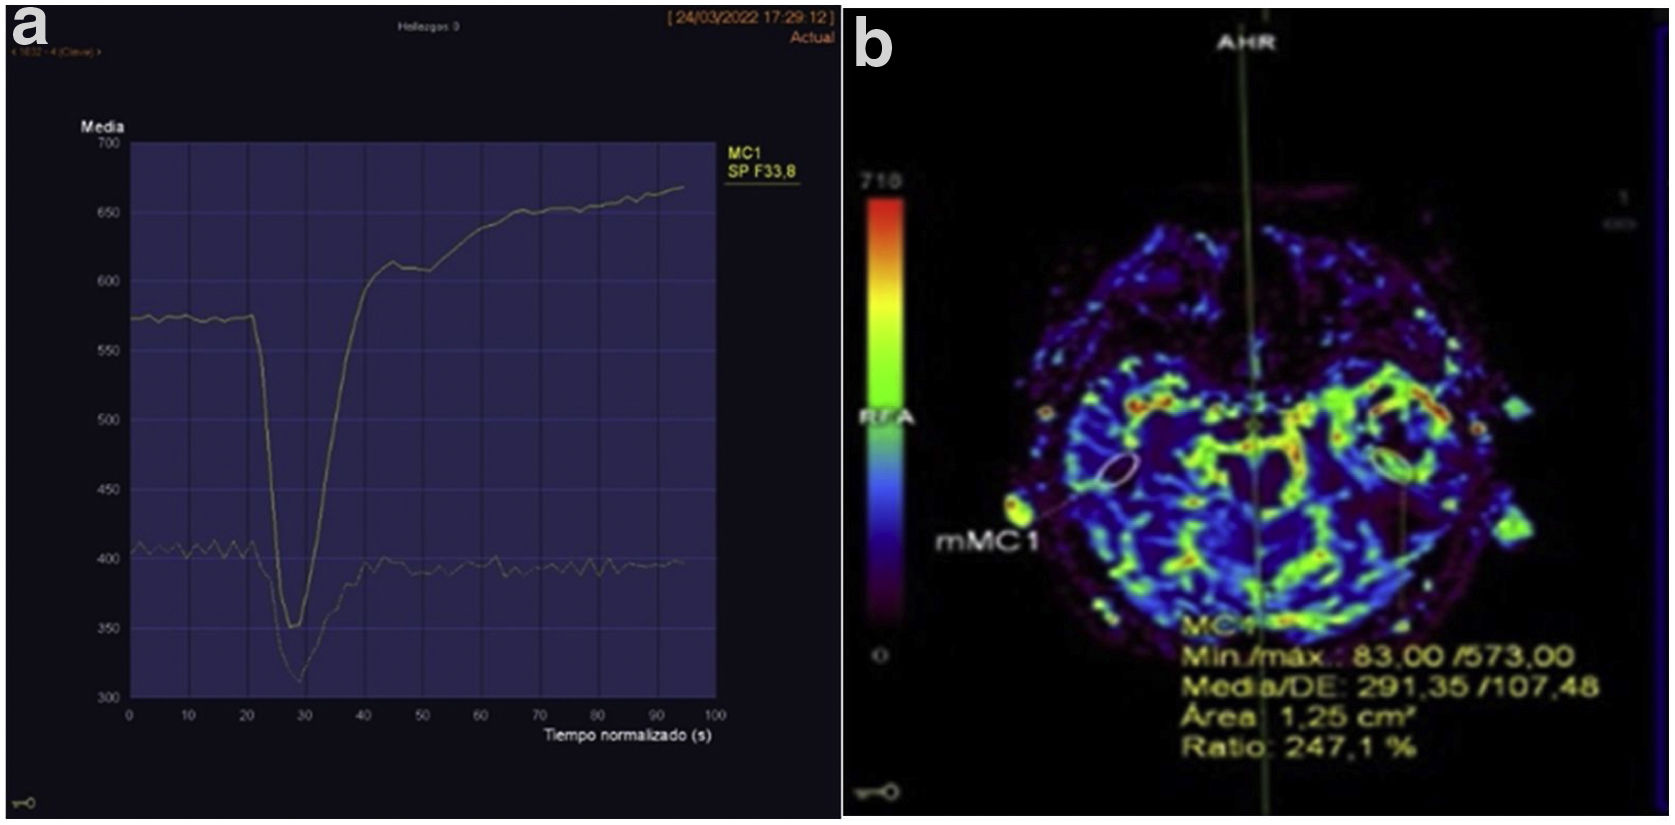The height and width of the screenshot is (825, 1675).
Task: Click the key icon in panel a
Action: click(x=25, y=803)
